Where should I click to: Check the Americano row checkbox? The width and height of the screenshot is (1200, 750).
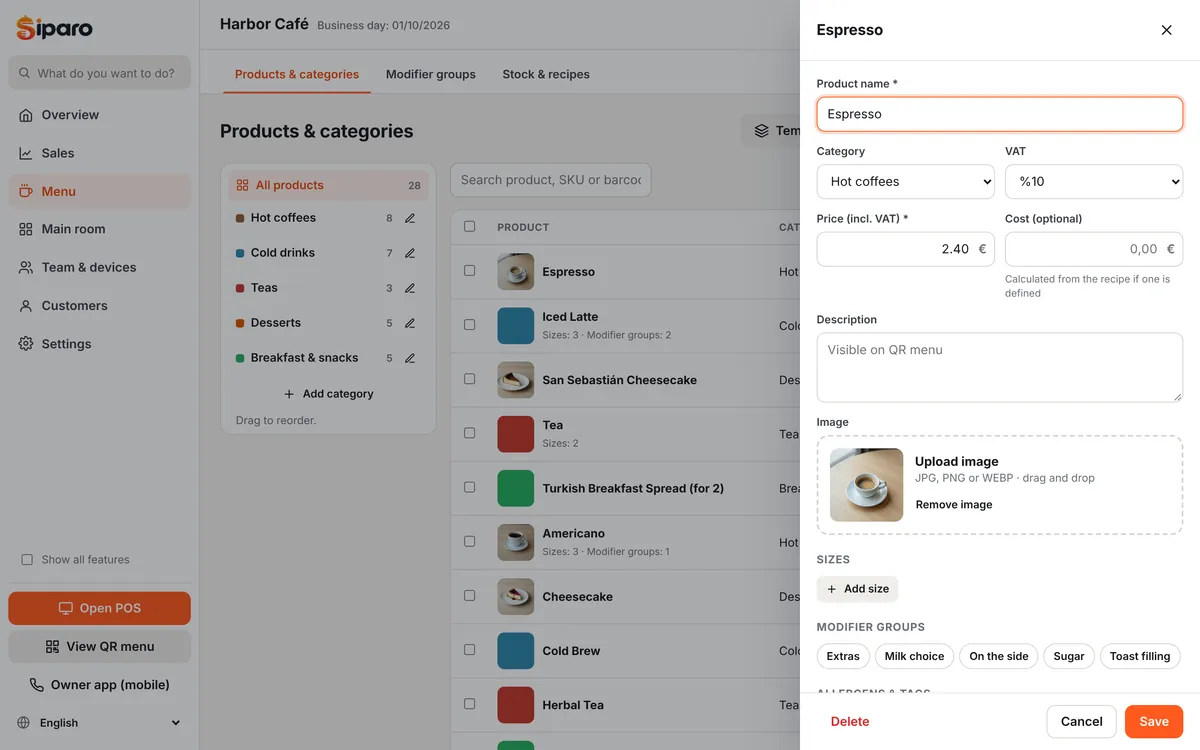tap(470, 541)
